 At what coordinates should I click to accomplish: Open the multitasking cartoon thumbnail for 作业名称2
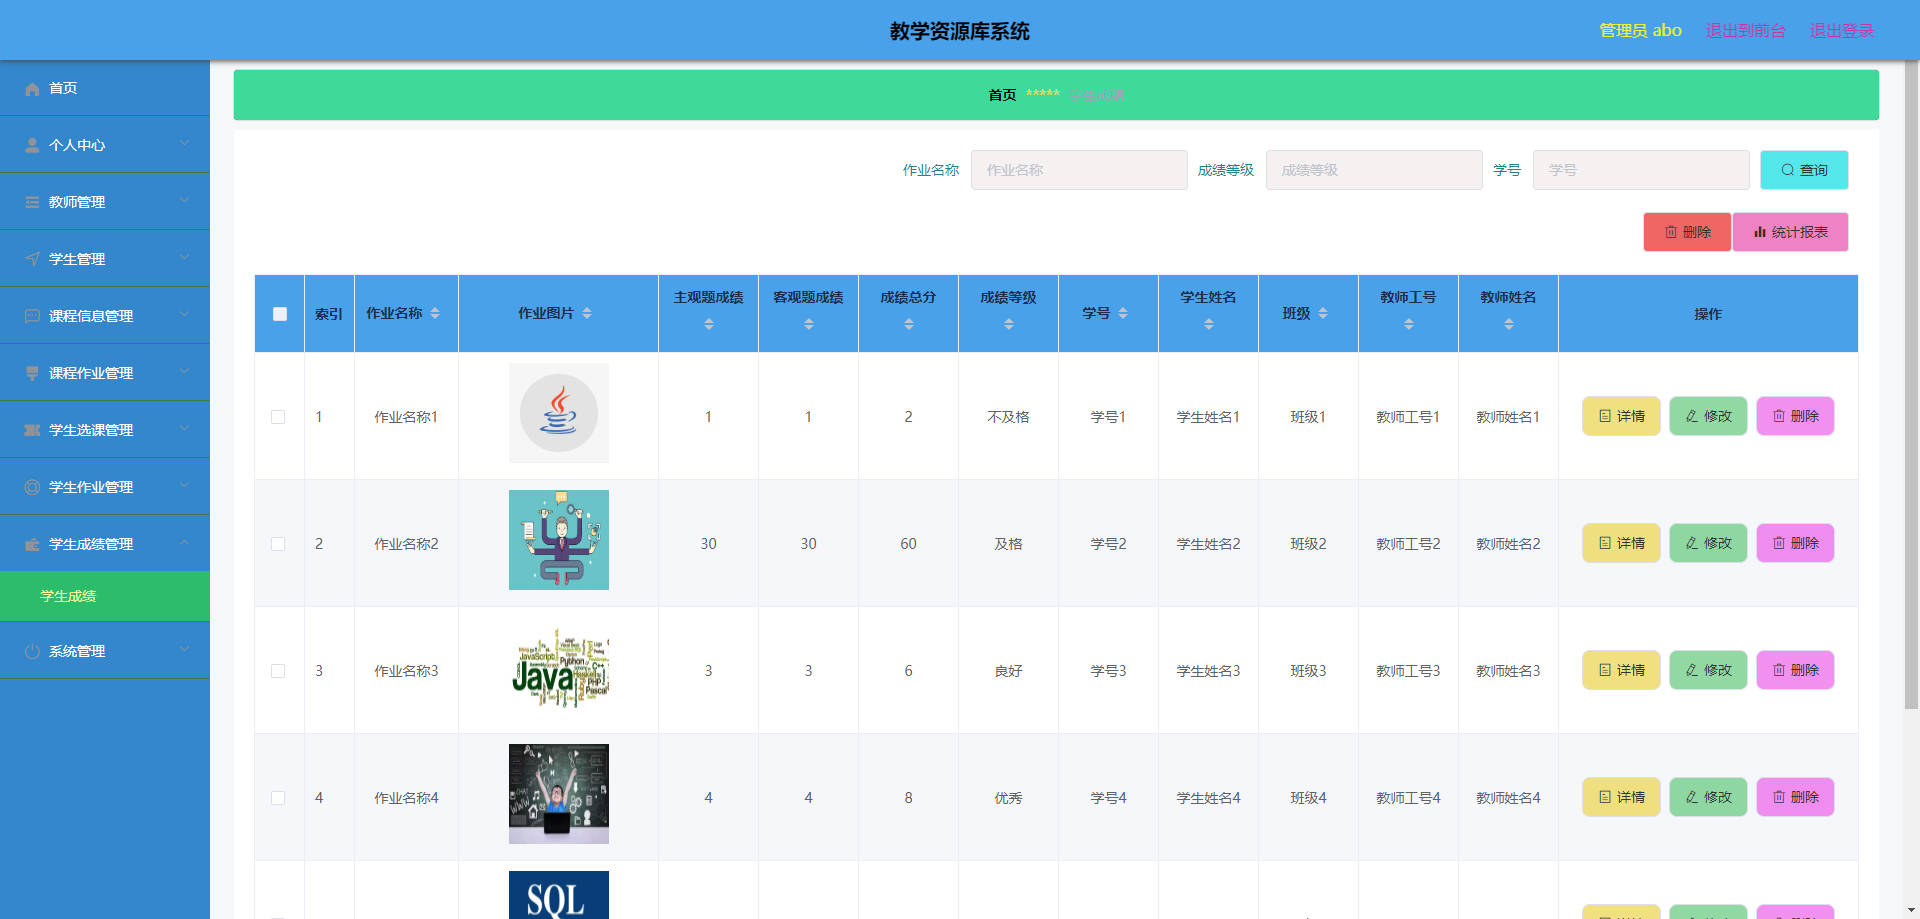pyautogui.click(x=559, y=540)
